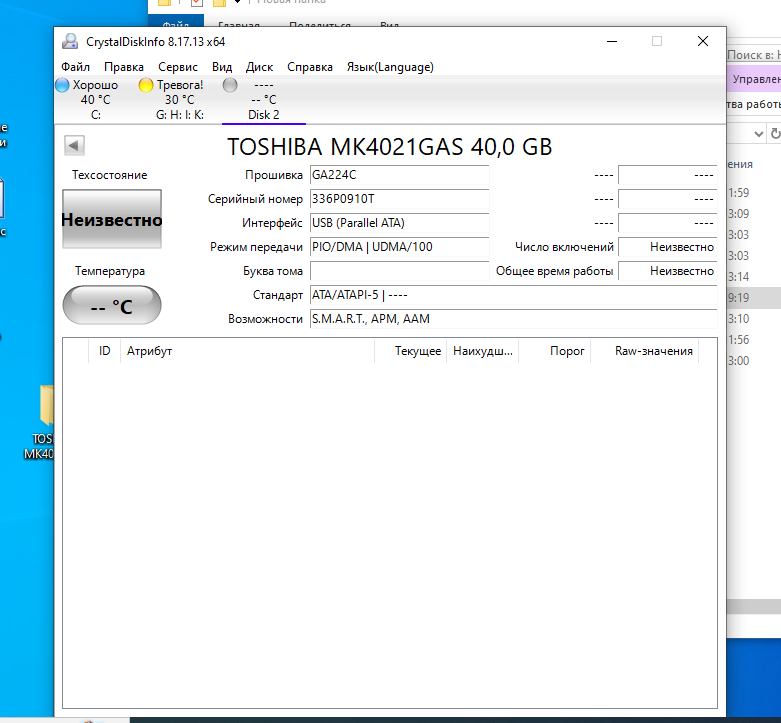Click the Порог column header
781x723 pixels.
554,351
